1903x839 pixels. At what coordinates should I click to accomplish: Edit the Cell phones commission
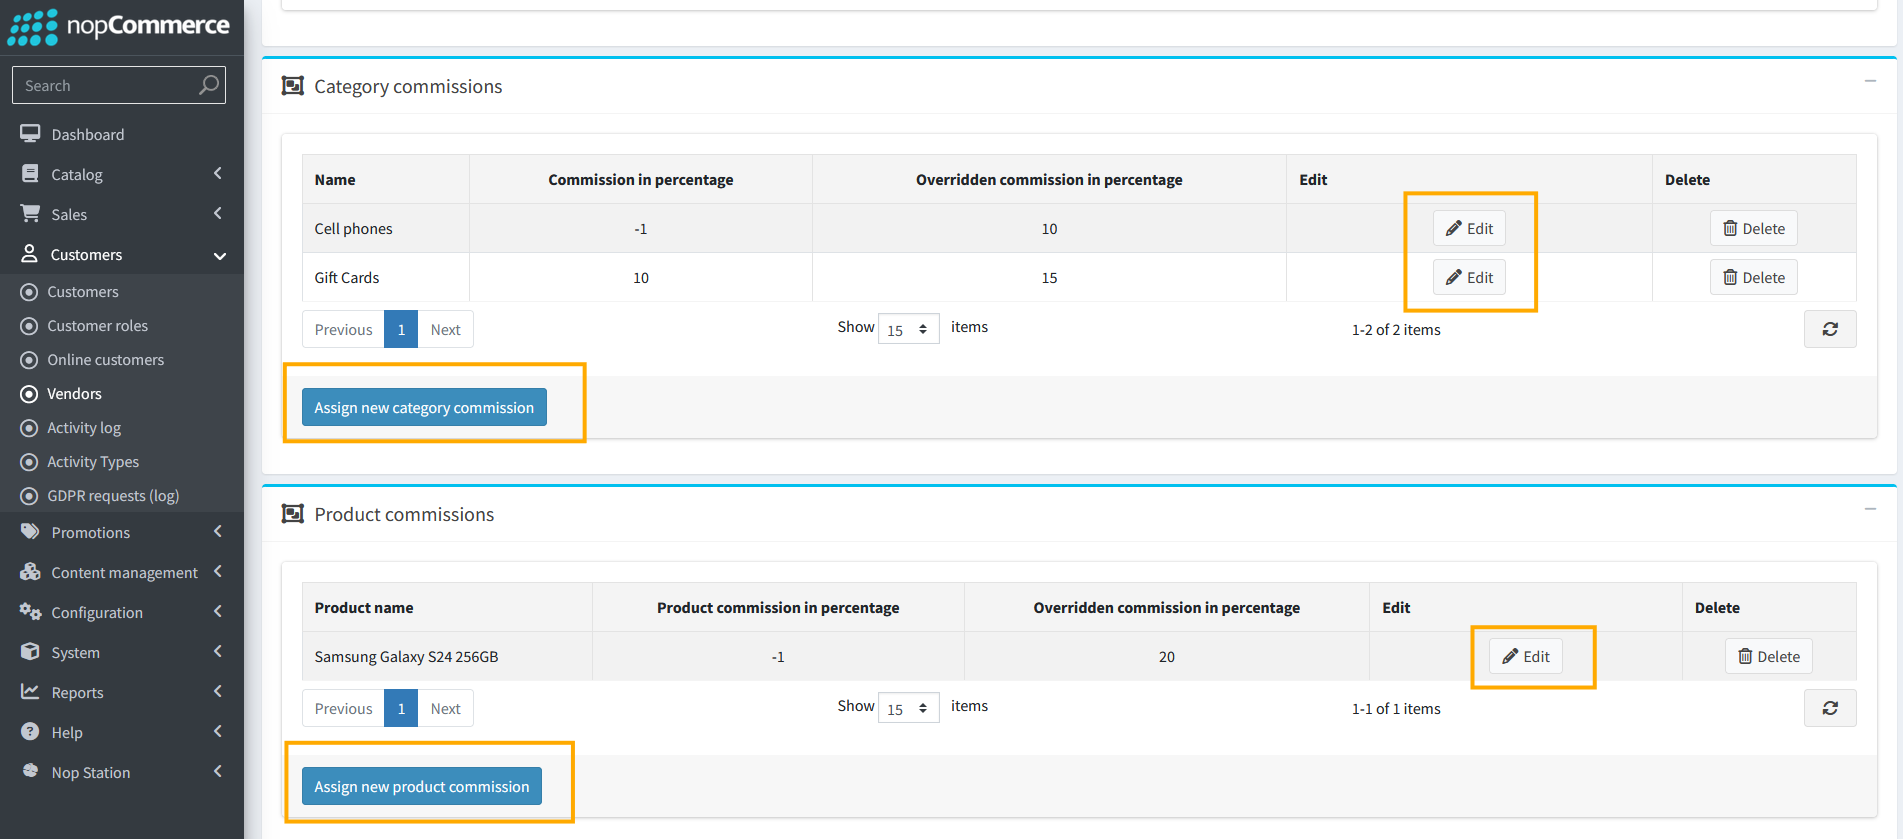1469,229
